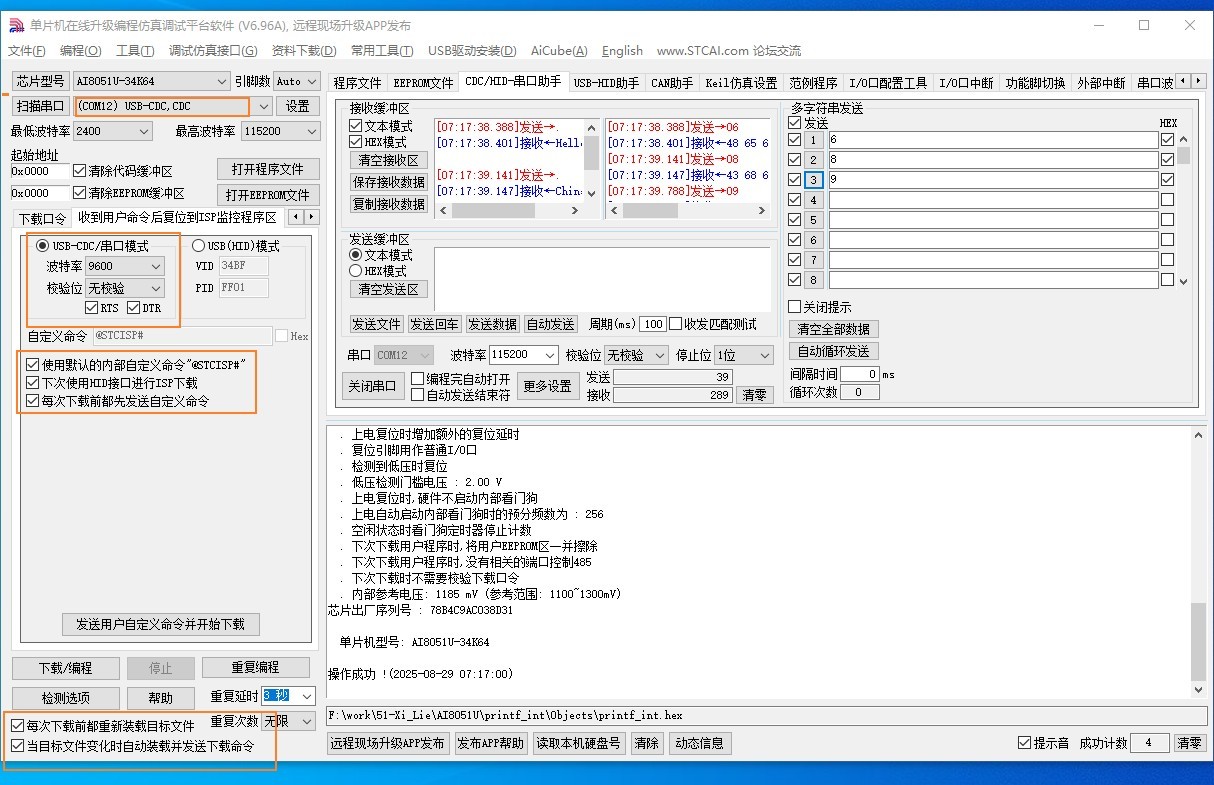Click 清零 button next to 成功计数
The height and width of the screenshot is (785, 1214).
pyautogui.click(x=1189, y=743)
